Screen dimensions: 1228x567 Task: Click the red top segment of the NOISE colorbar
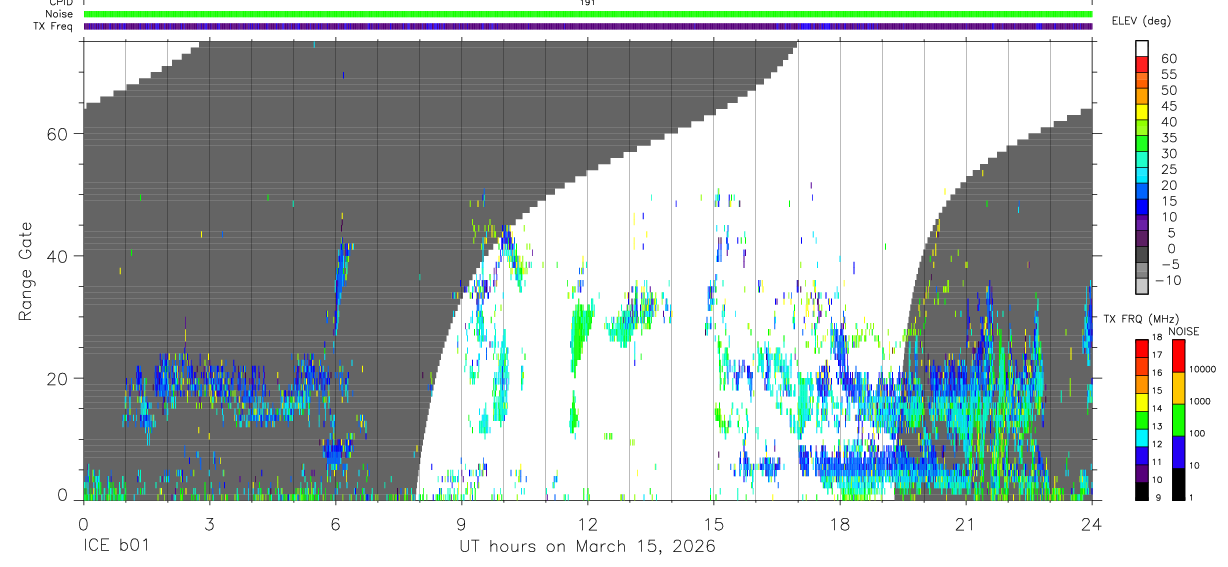tap(1179, 357)
